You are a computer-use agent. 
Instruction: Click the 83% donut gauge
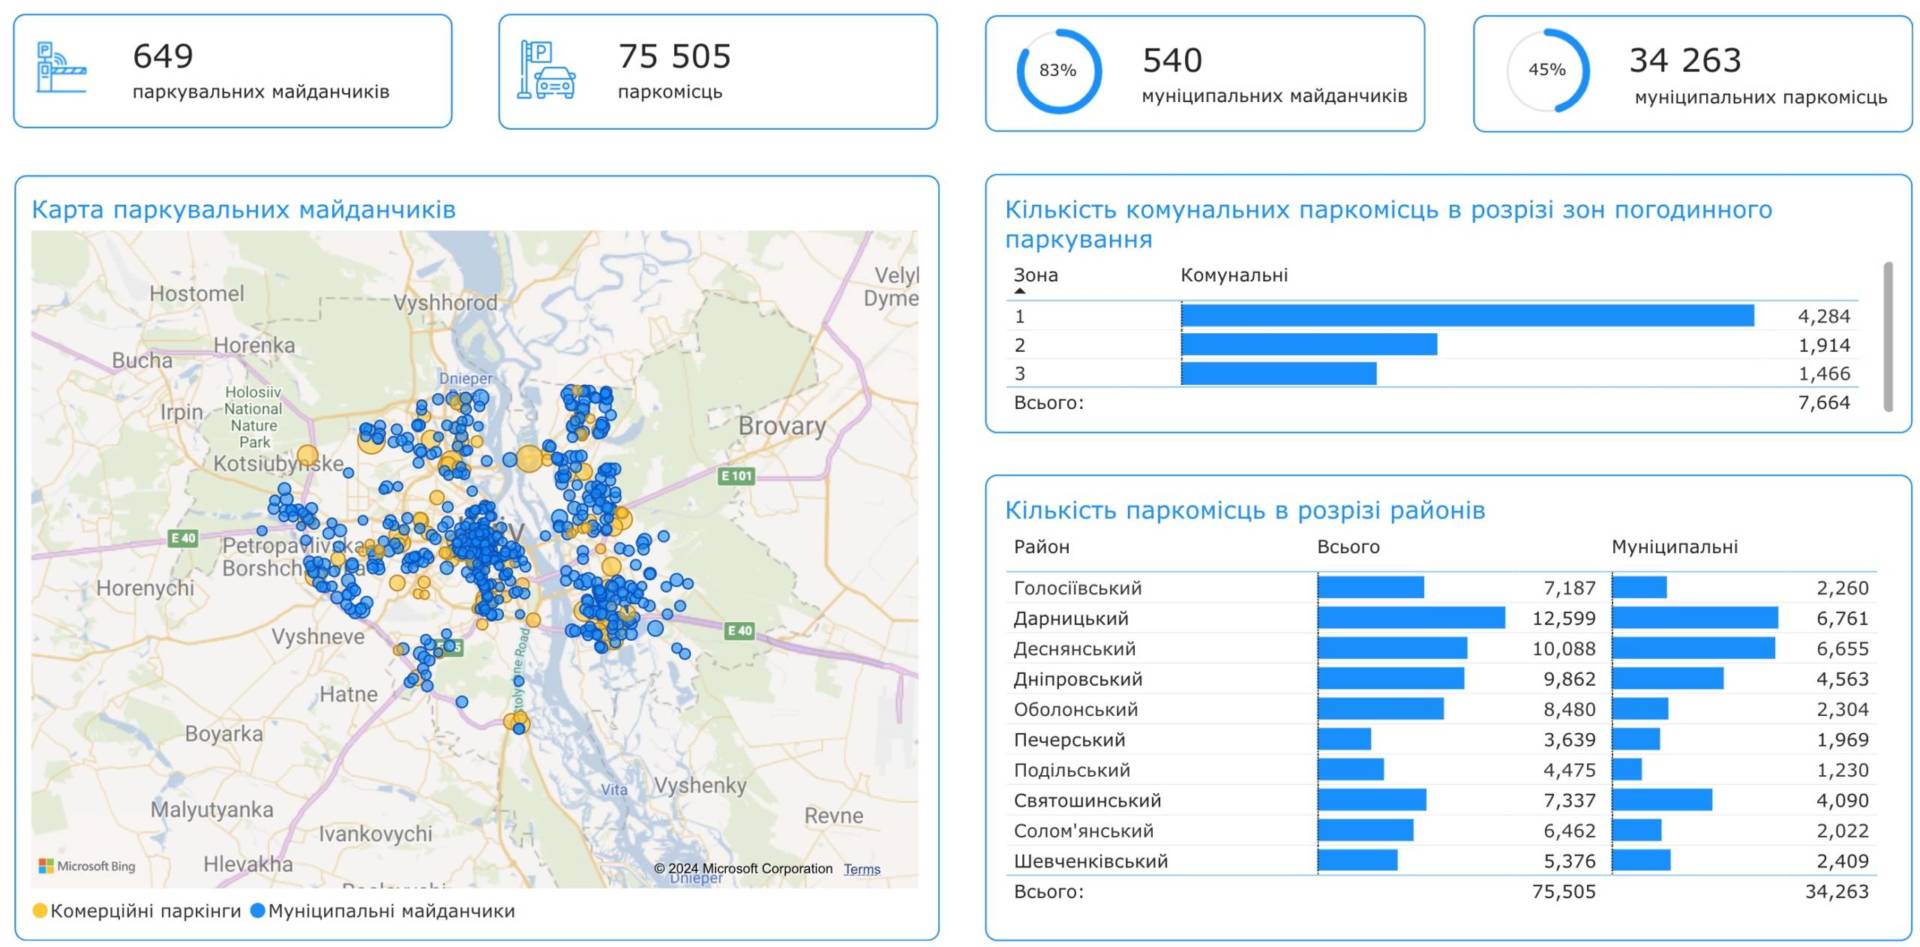coord(1058,71)
